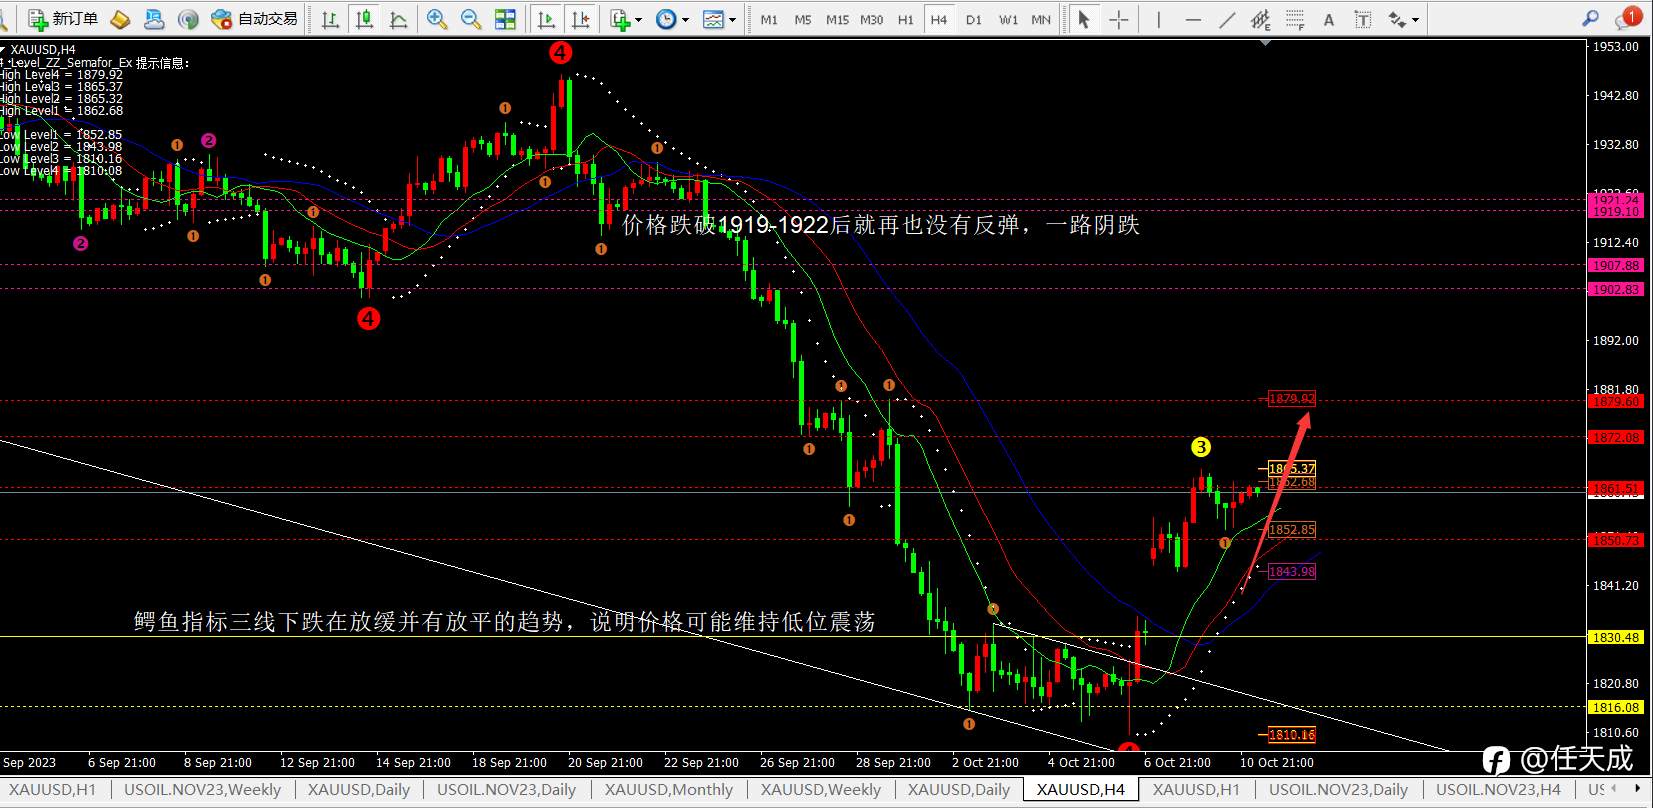Toggle chart auto scroll
The height and width of the screenshot is (808, 1653).
546,19
